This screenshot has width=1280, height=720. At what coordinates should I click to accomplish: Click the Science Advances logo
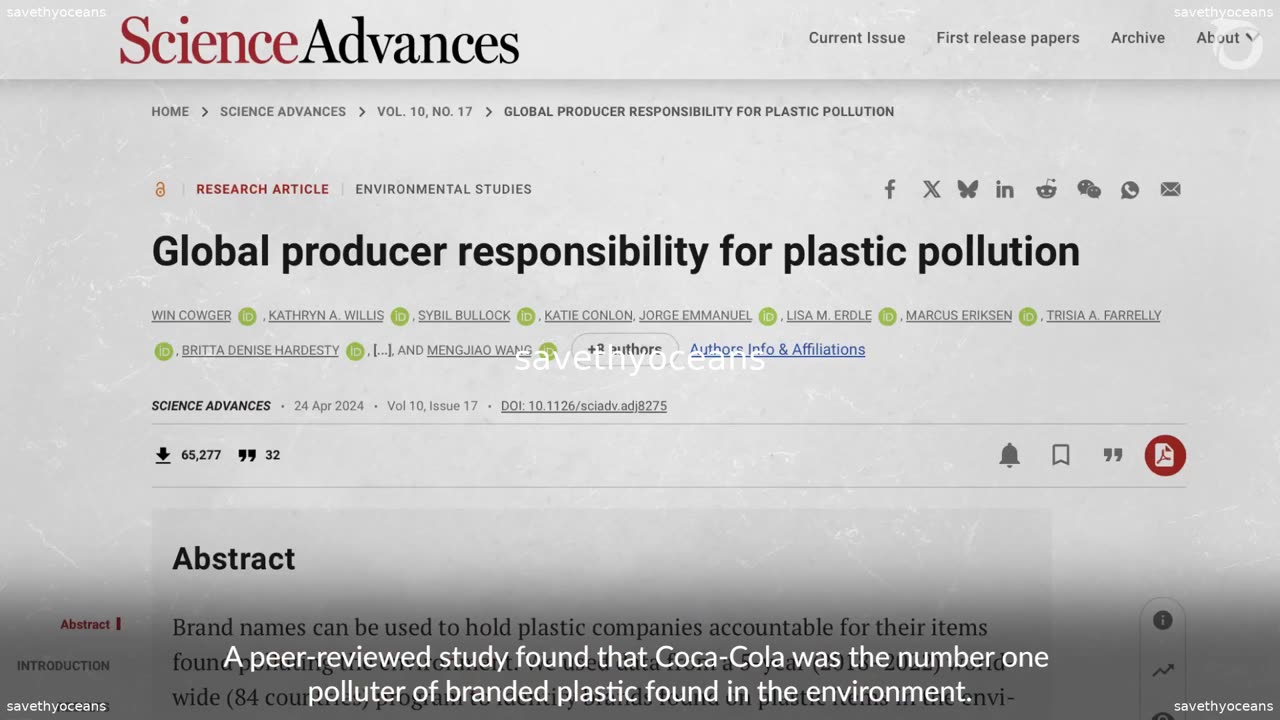(x=319, y=40)
